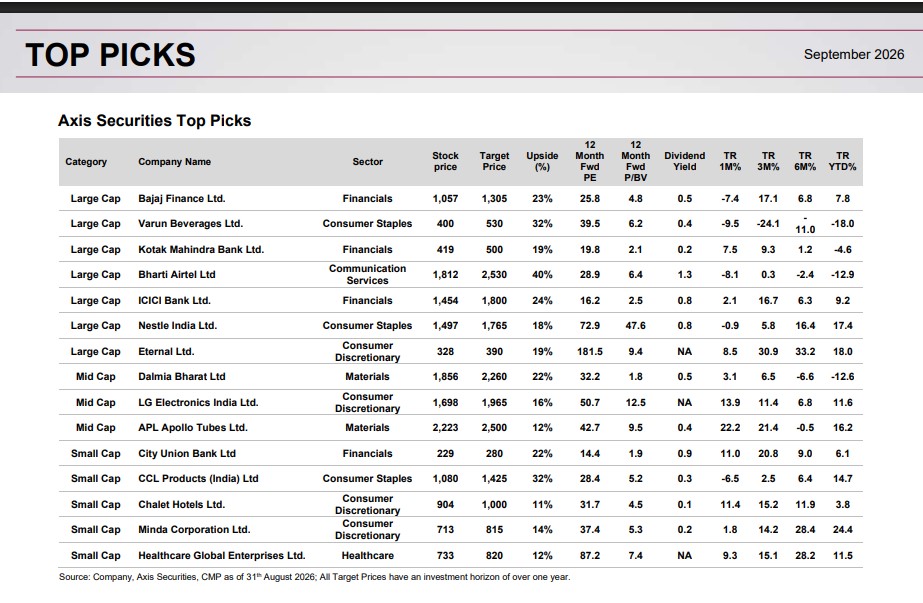Select Kotak Mahindra Bank Ltd. company name
The image size is (923, 603).
point(201,250)
